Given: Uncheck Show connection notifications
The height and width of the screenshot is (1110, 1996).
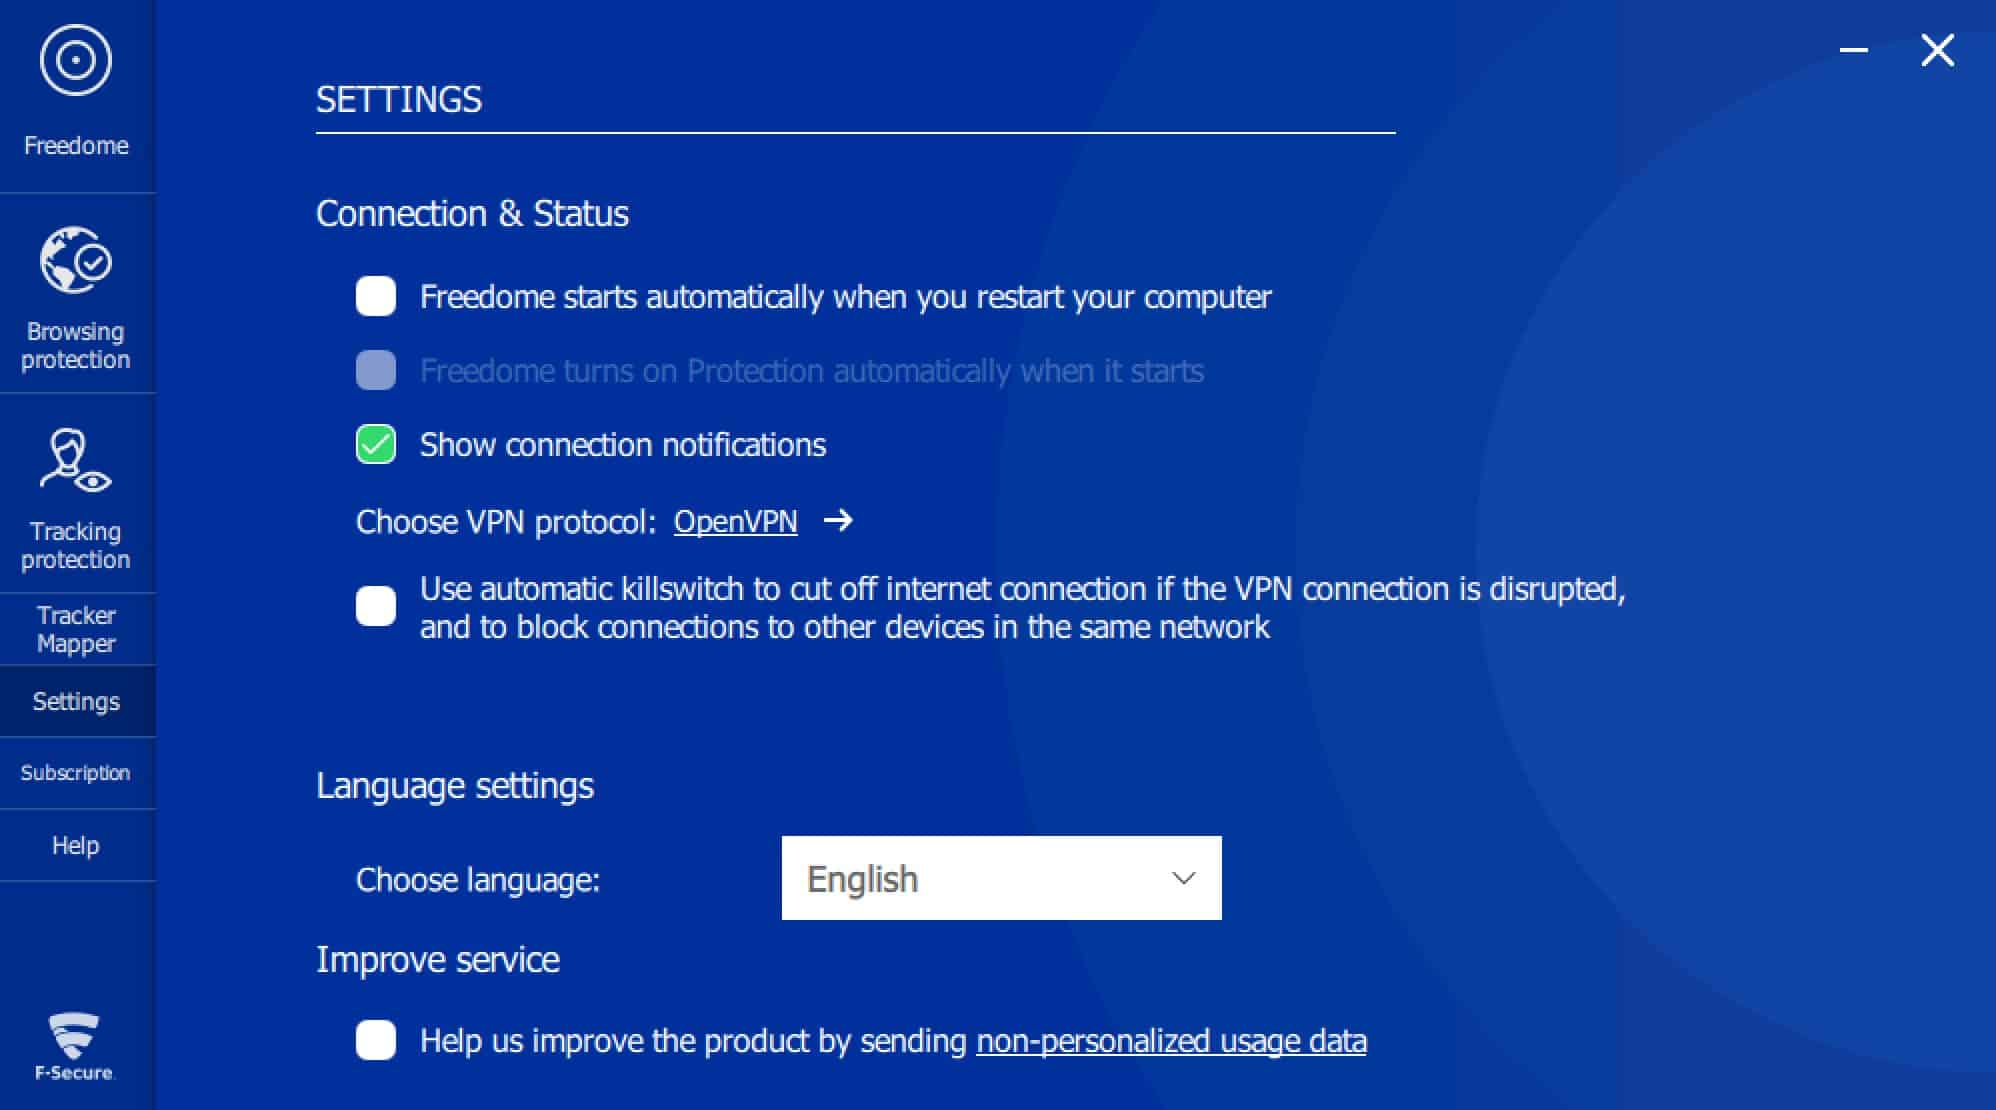Looking at the screenshot, I should pos(376,444).
